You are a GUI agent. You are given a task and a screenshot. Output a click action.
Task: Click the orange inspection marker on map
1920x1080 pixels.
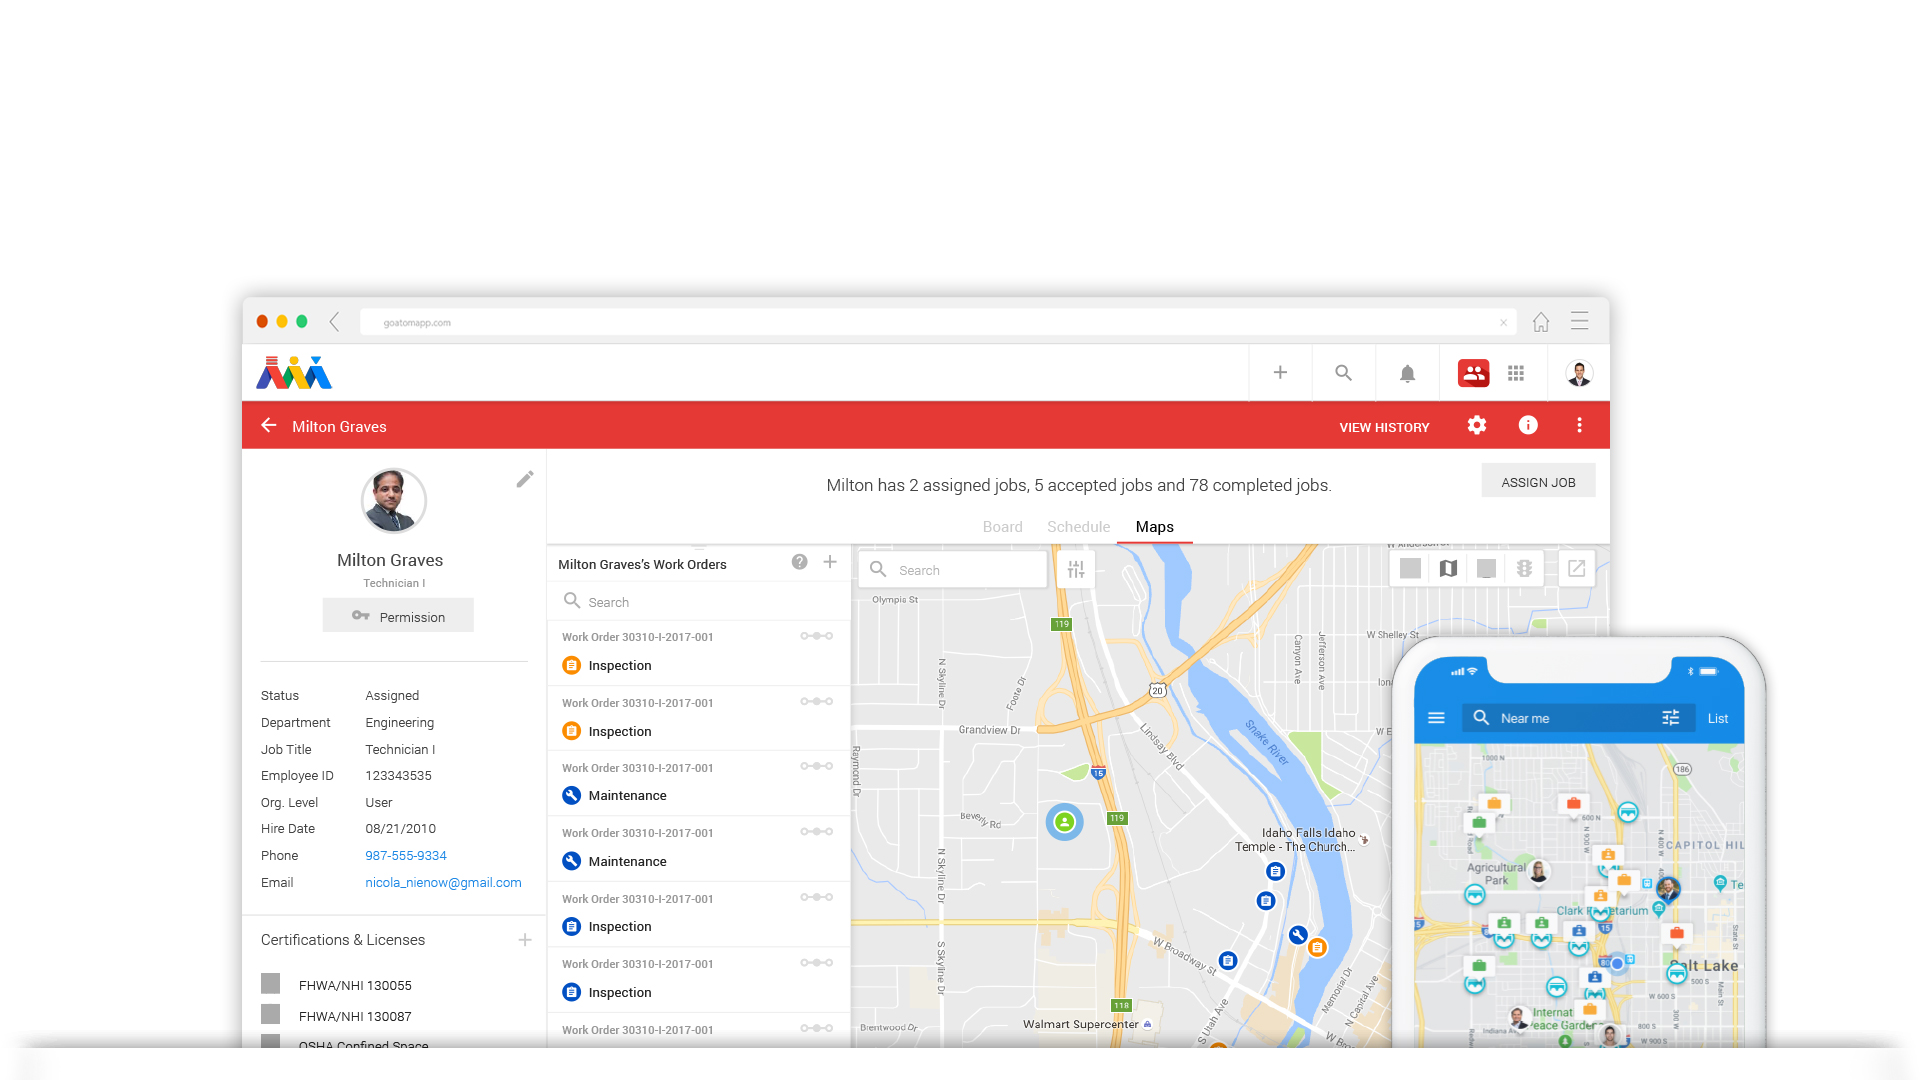(1318, 947)
